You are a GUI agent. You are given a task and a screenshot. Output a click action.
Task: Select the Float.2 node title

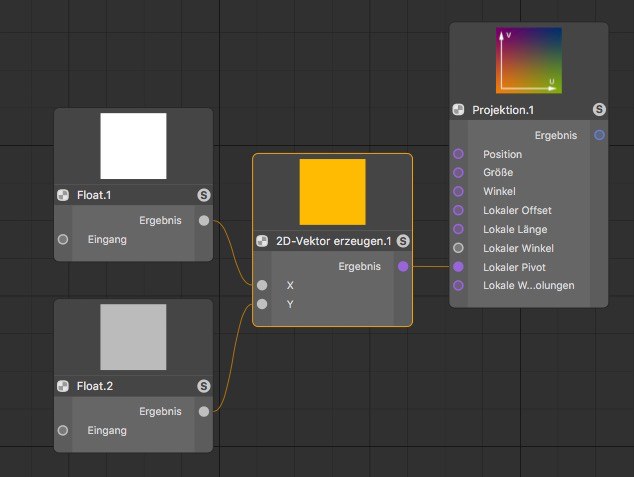click(x=95, y=386)
